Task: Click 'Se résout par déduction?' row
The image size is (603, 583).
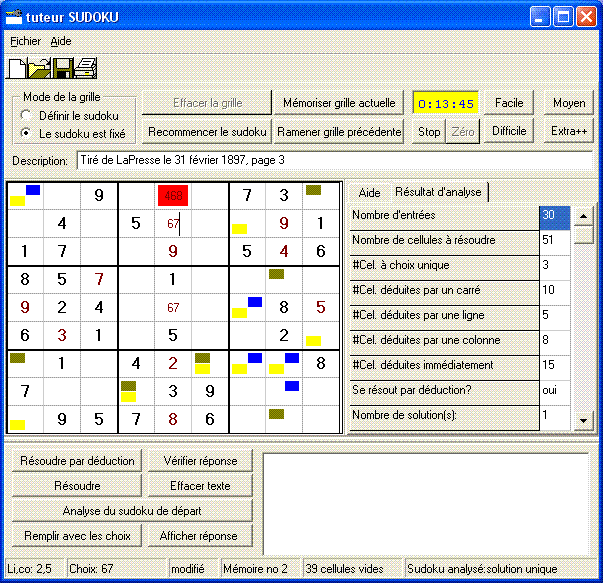Action: [460, 393]
